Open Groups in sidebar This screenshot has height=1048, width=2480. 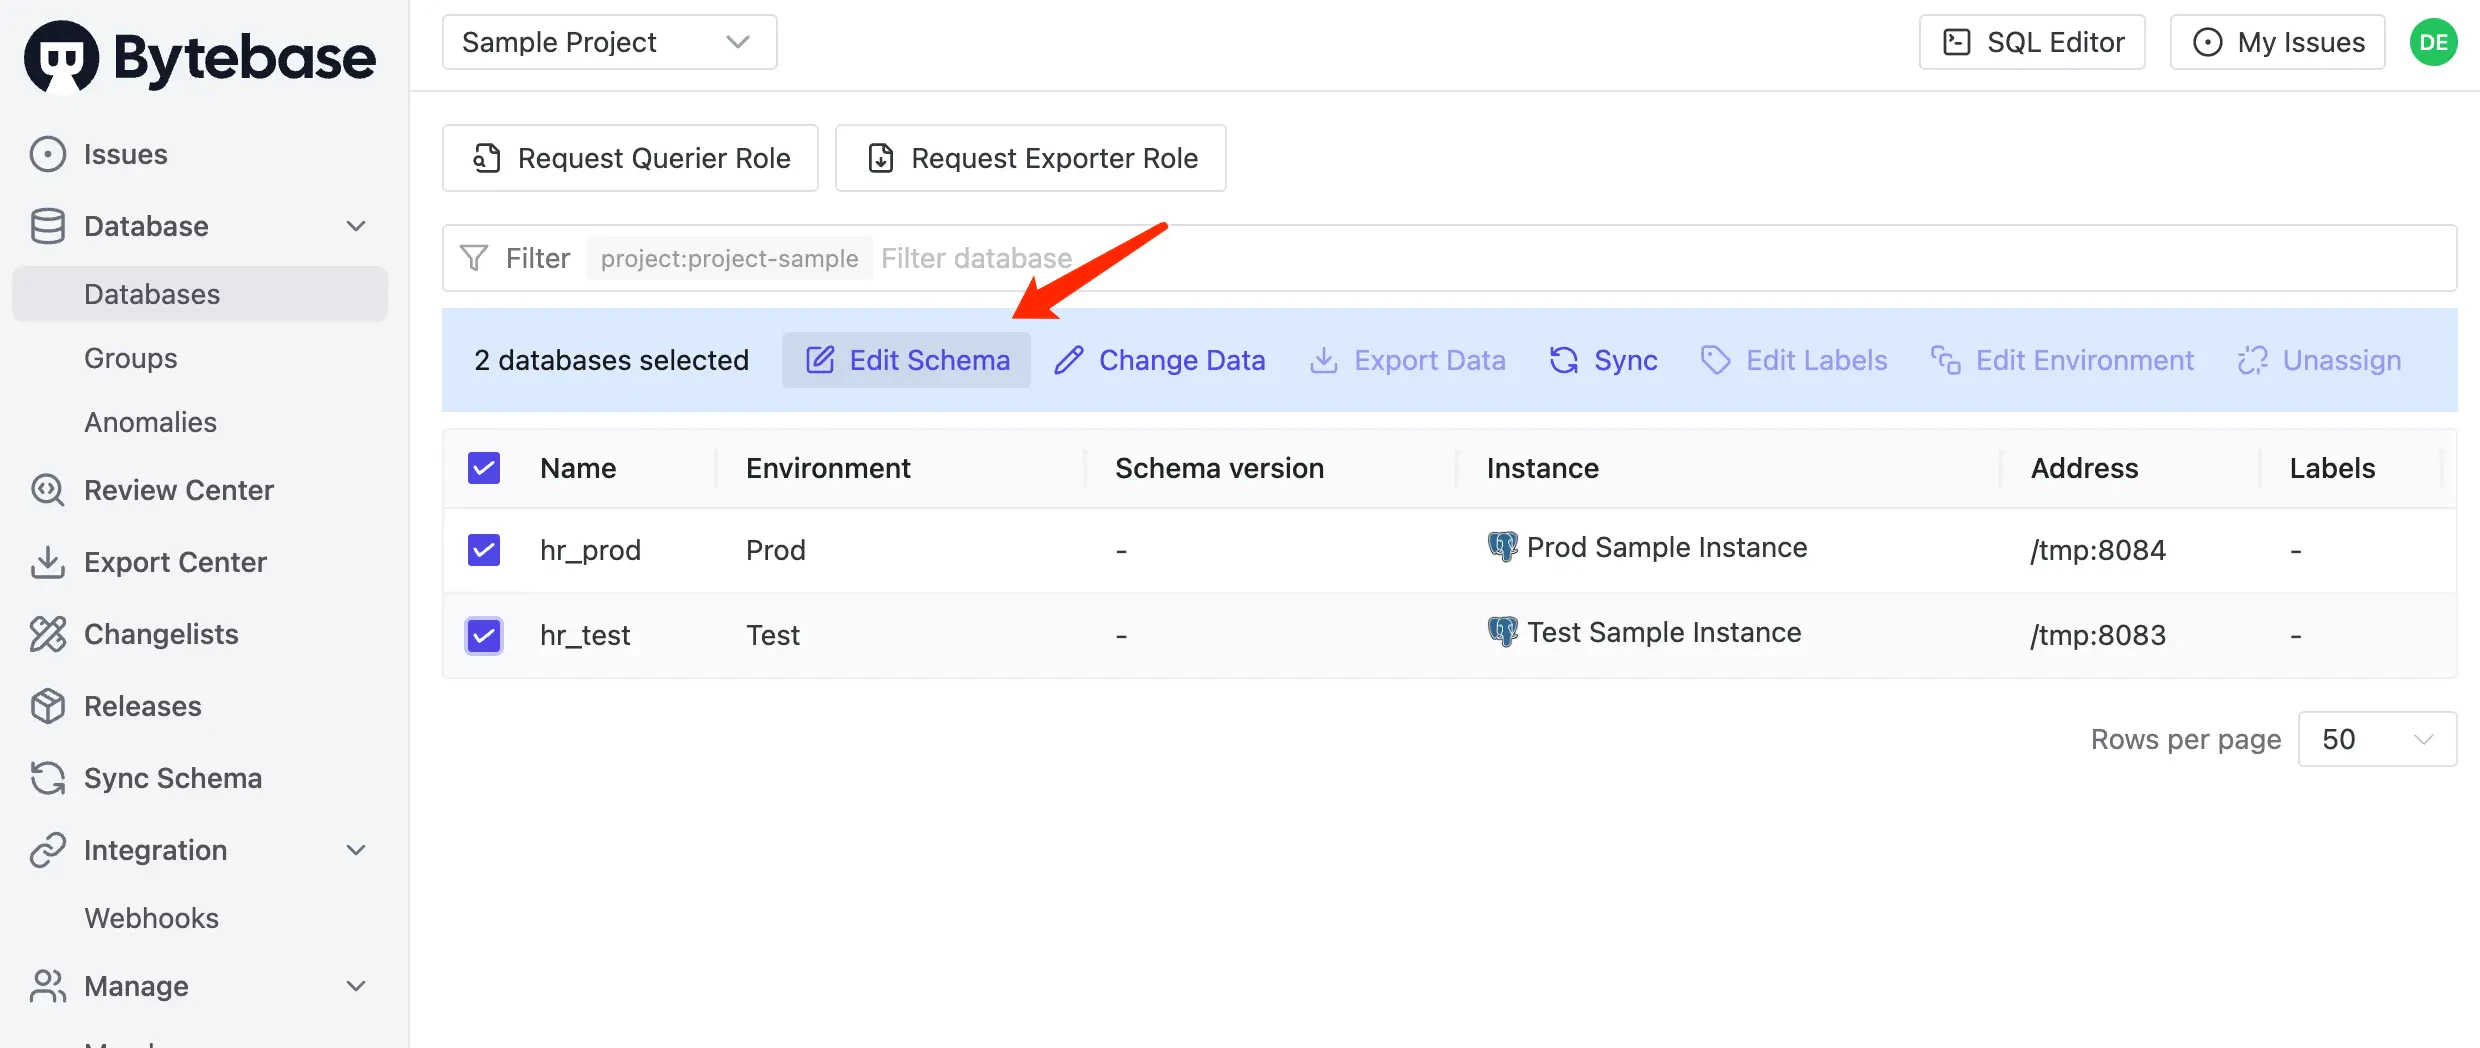(x=131, y=358)
